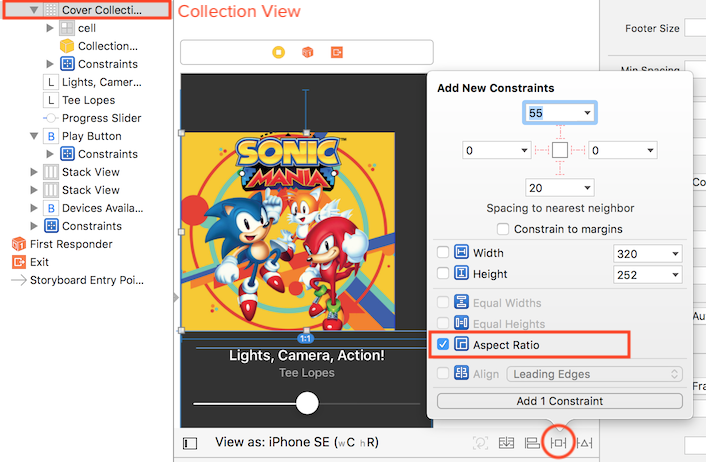
Task: Open the Add New Constraints toolbar icon
Action: pyautogui.click(x=558, y=443)
